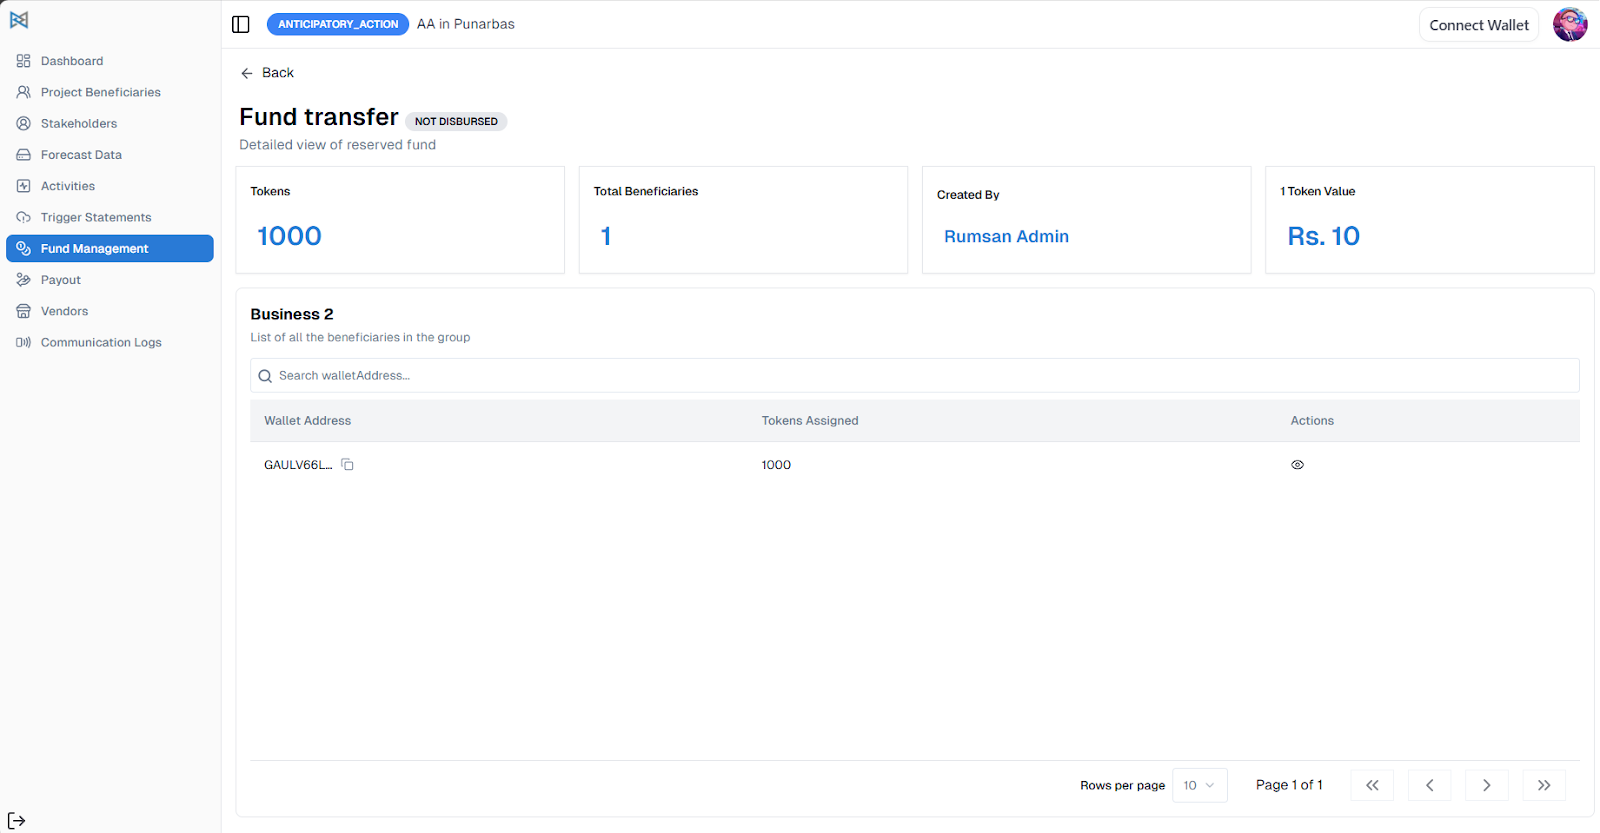Go to previous page

tap(1429, 785)
